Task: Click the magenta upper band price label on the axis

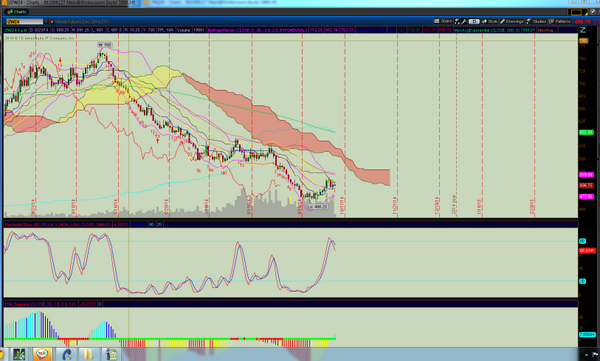Action: [586, 175]
